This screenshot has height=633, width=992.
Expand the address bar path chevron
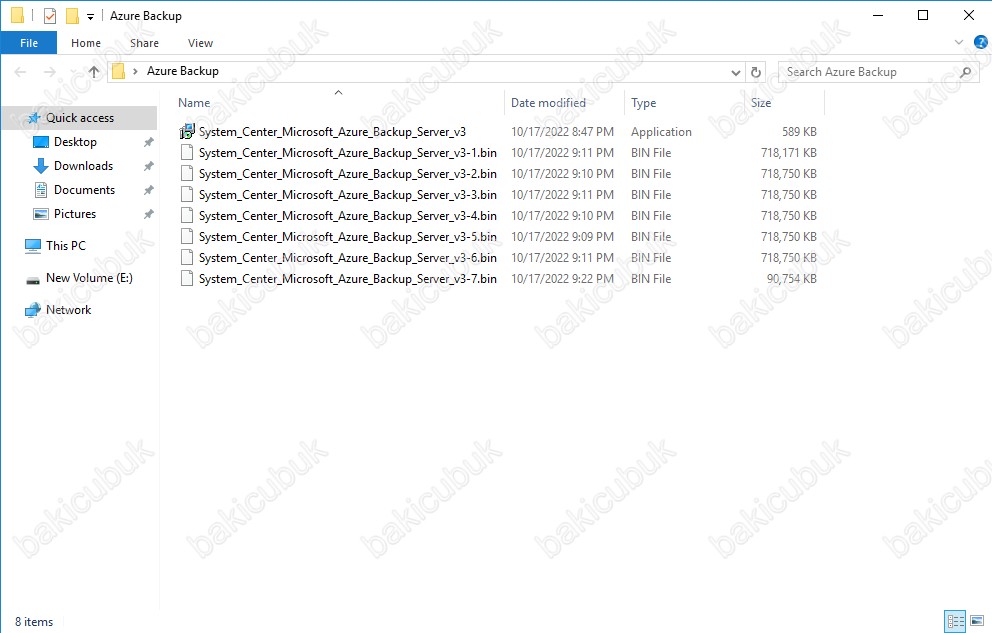pos(135,71)
